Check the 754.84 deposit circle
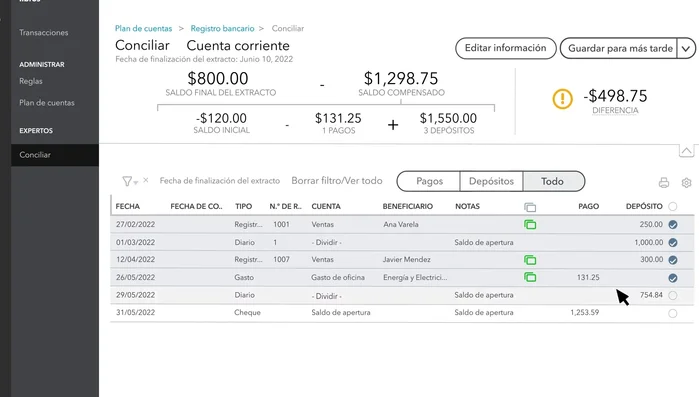The height and width of the screenshot is (397, 699). coord(673,295)
